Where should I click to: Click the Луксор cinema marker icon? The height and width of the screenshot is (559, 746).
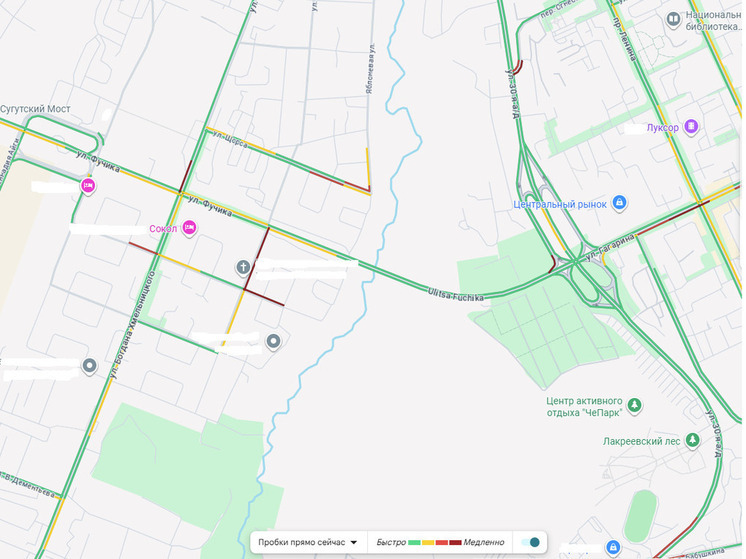coord(691,127)
